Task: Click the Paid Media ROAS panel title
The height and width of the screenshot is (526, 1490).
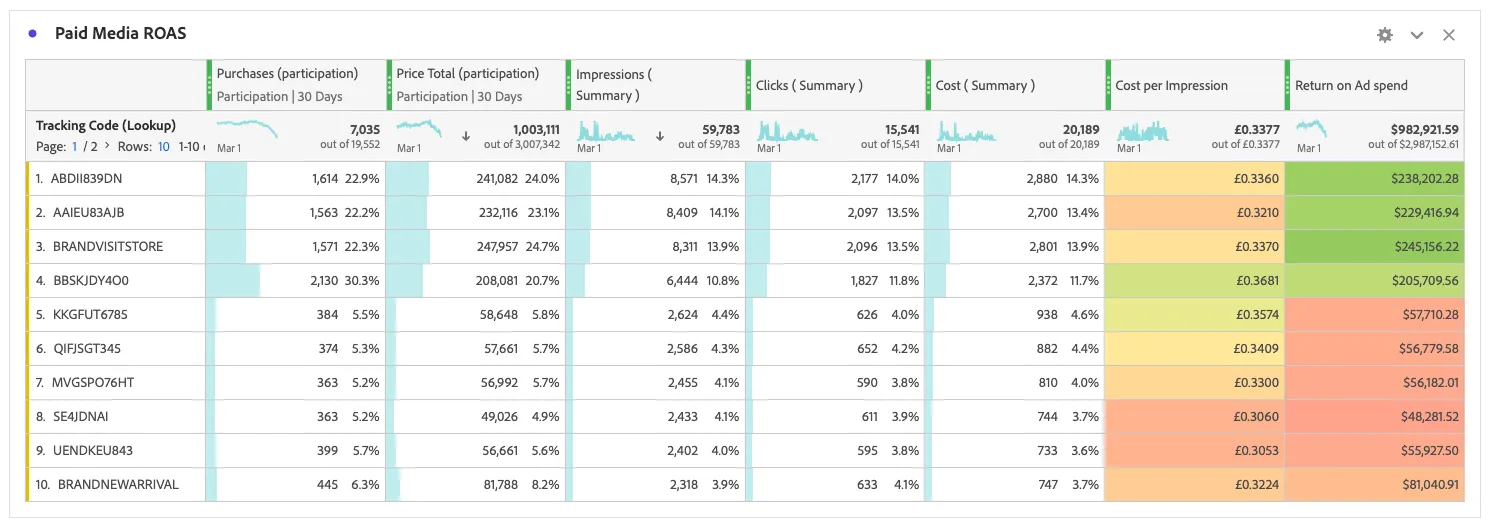Action: [120, 34]
